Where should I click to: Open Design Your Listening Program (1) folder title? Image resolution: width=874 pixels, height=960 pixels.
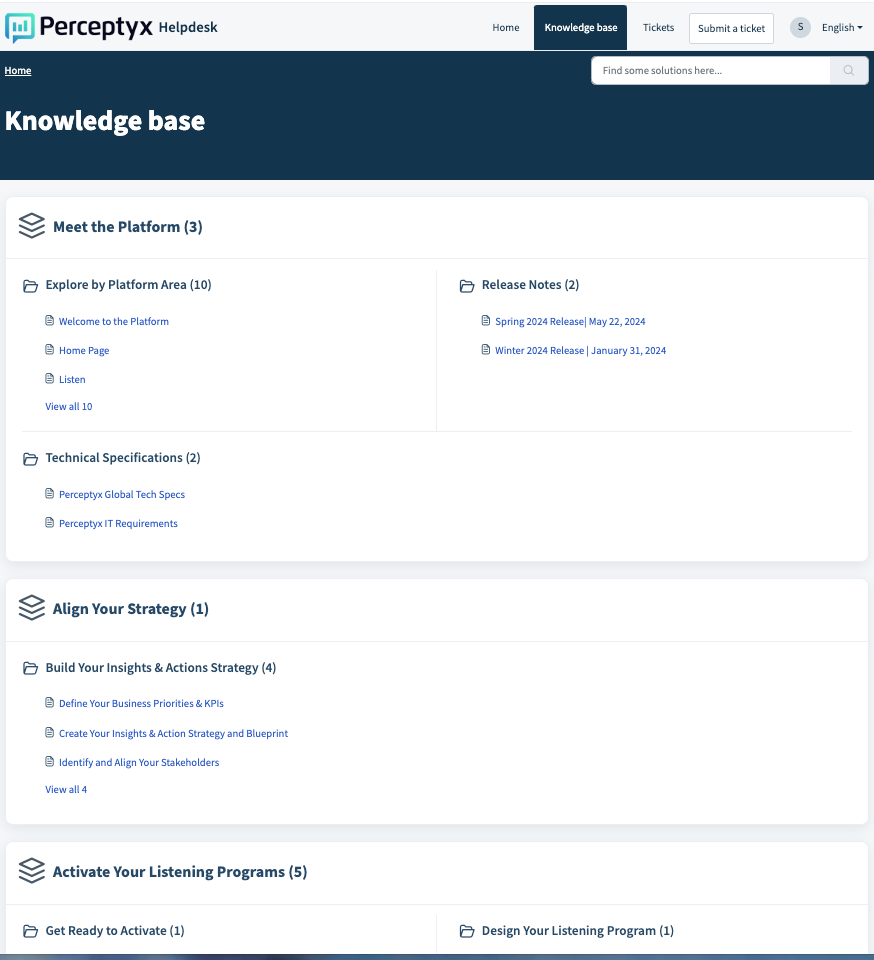coord(577,931)
